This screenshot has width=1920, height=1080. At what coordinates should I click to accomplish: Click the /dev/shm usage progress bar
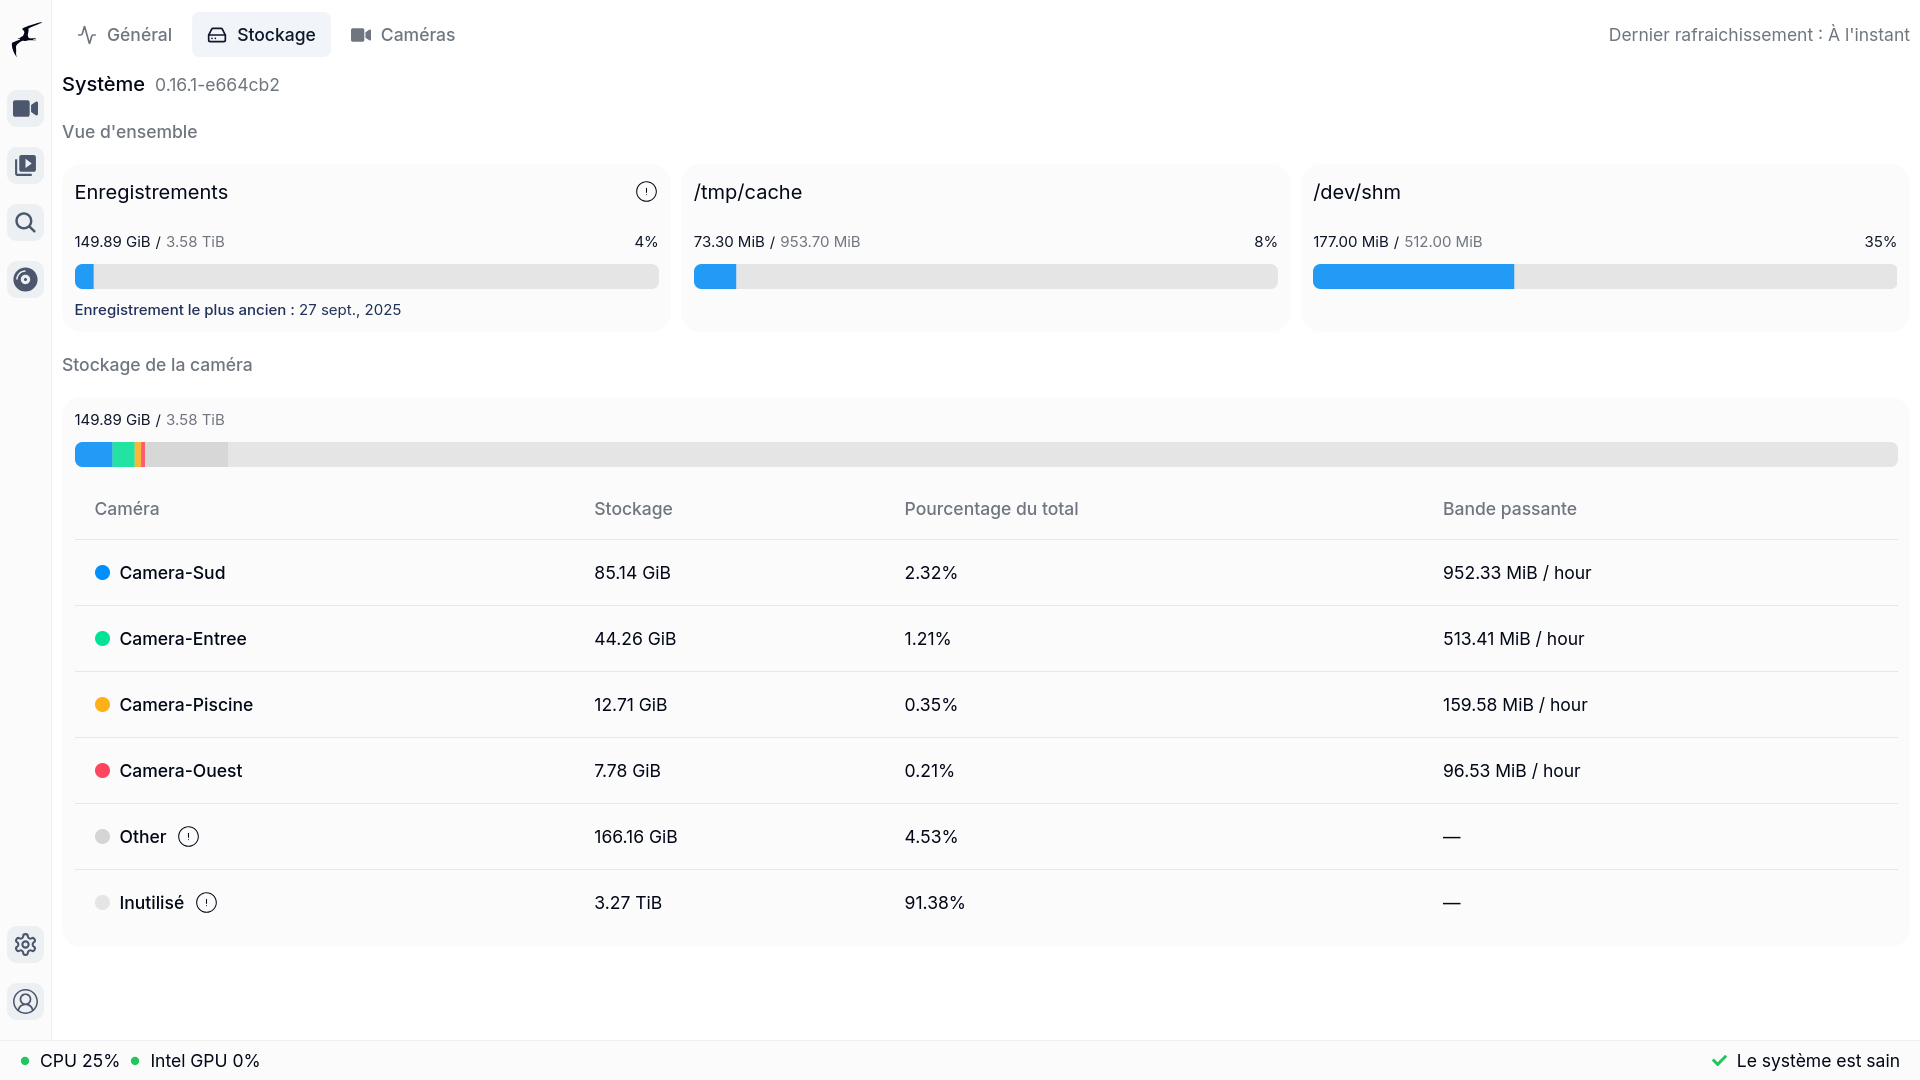point(1604,277)
